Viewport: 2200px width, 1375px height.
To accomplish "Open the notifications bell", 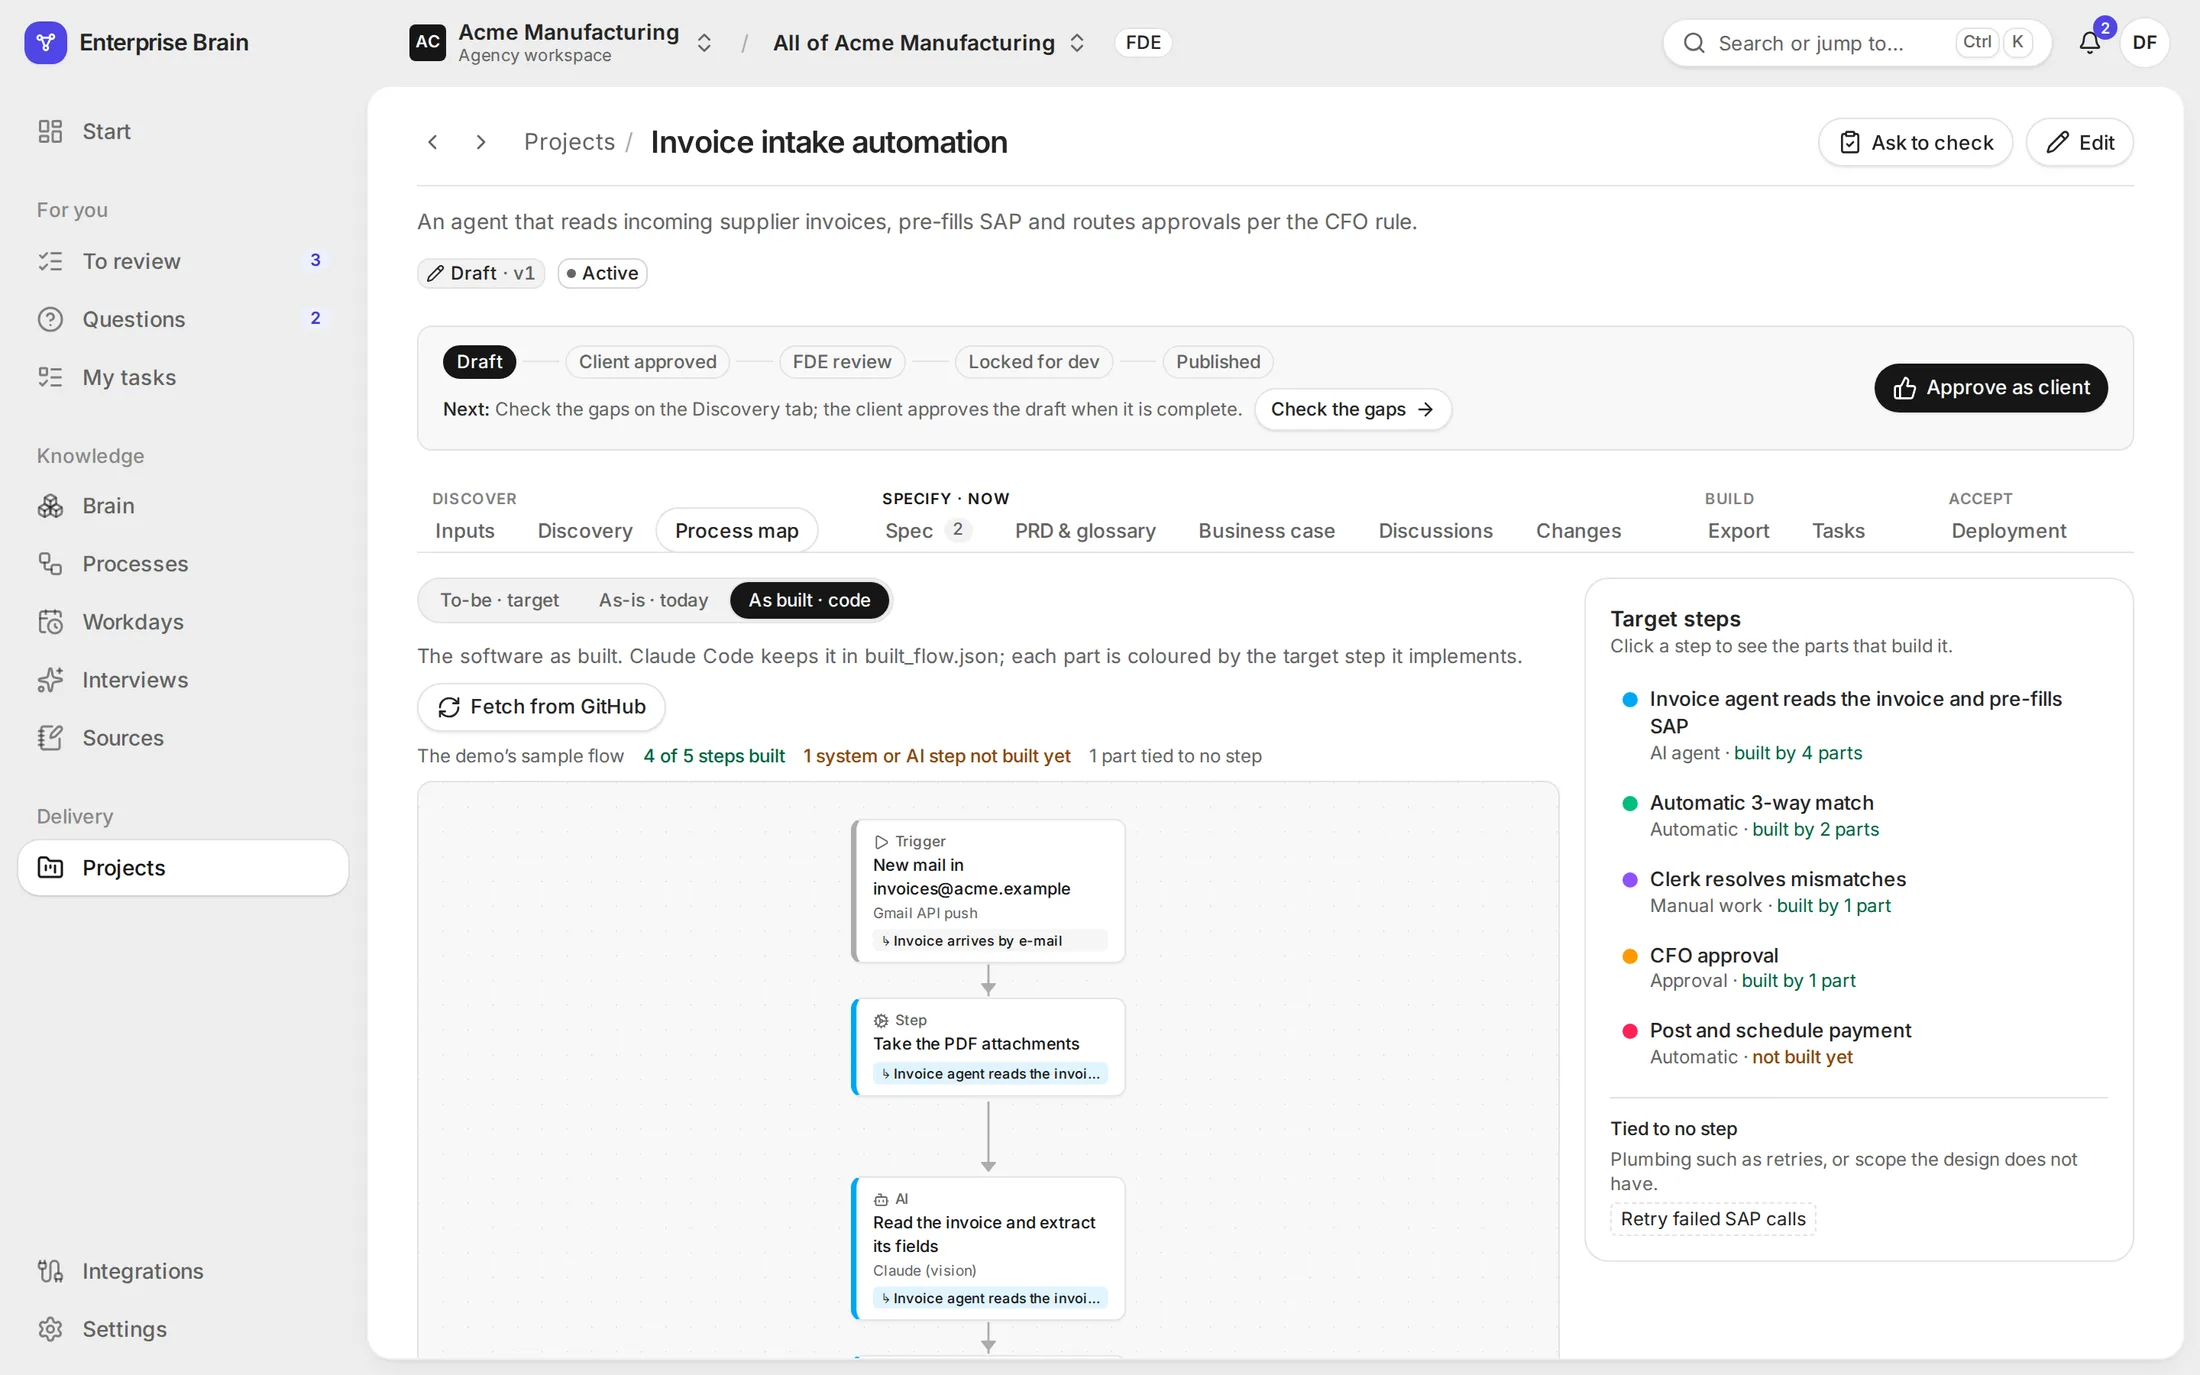I will [x=2089, y=42].
